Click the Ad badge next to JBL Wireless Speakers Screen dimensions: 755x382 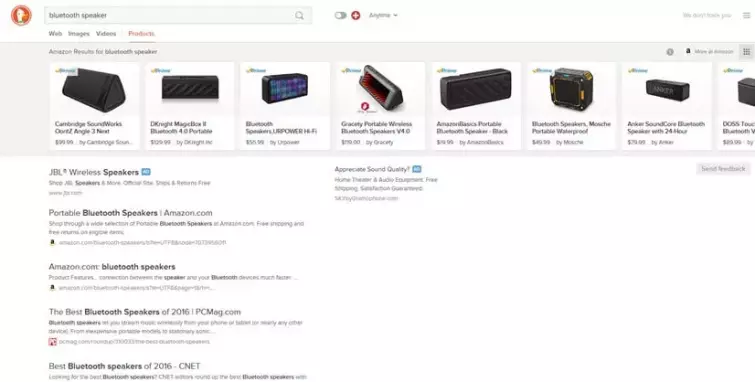coord(146,172)
